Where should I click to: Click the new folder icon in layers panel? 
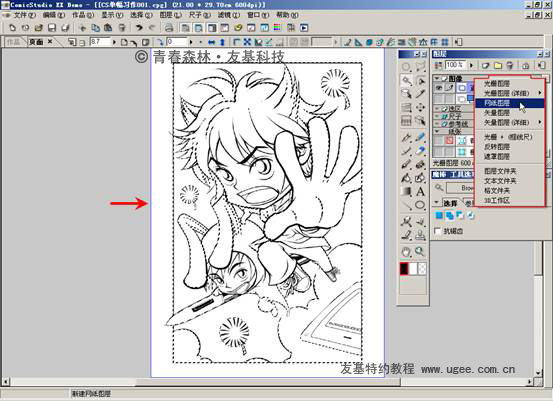[x=498, y=65]
